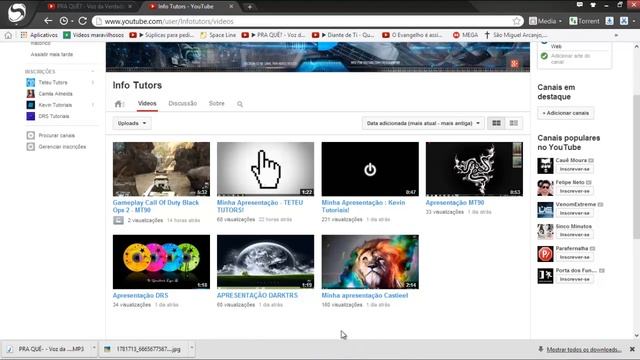
Task: Click the browser home icon in bookmarks bar
Action: [8, 35]
